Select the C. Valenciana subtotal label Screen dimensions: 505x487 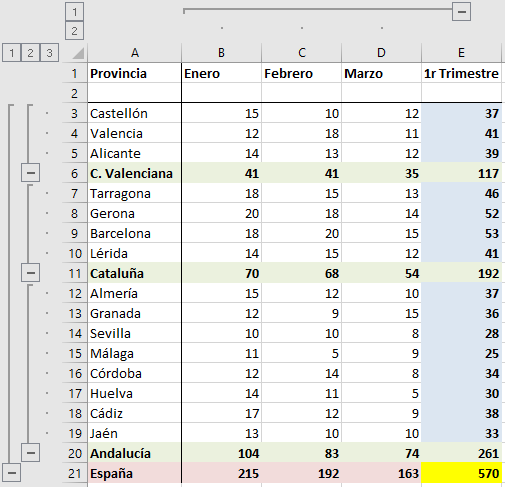(135, 173)
